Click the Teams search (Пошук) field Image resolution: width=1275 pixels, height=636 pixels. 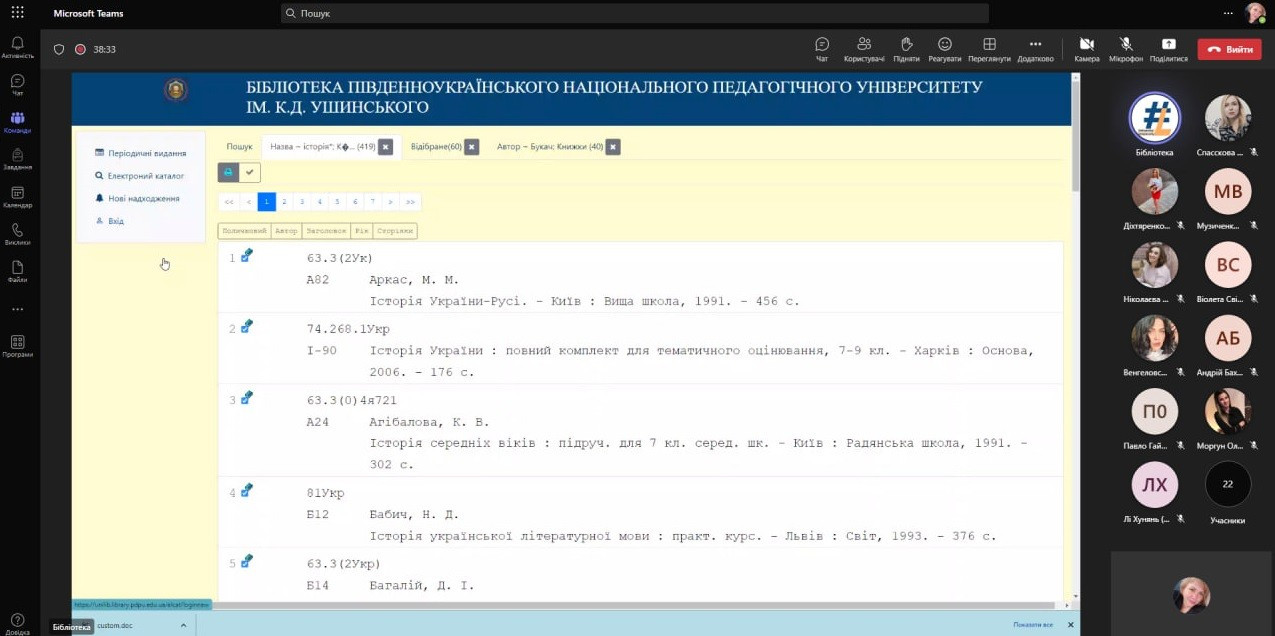click(x=635, y=13)
